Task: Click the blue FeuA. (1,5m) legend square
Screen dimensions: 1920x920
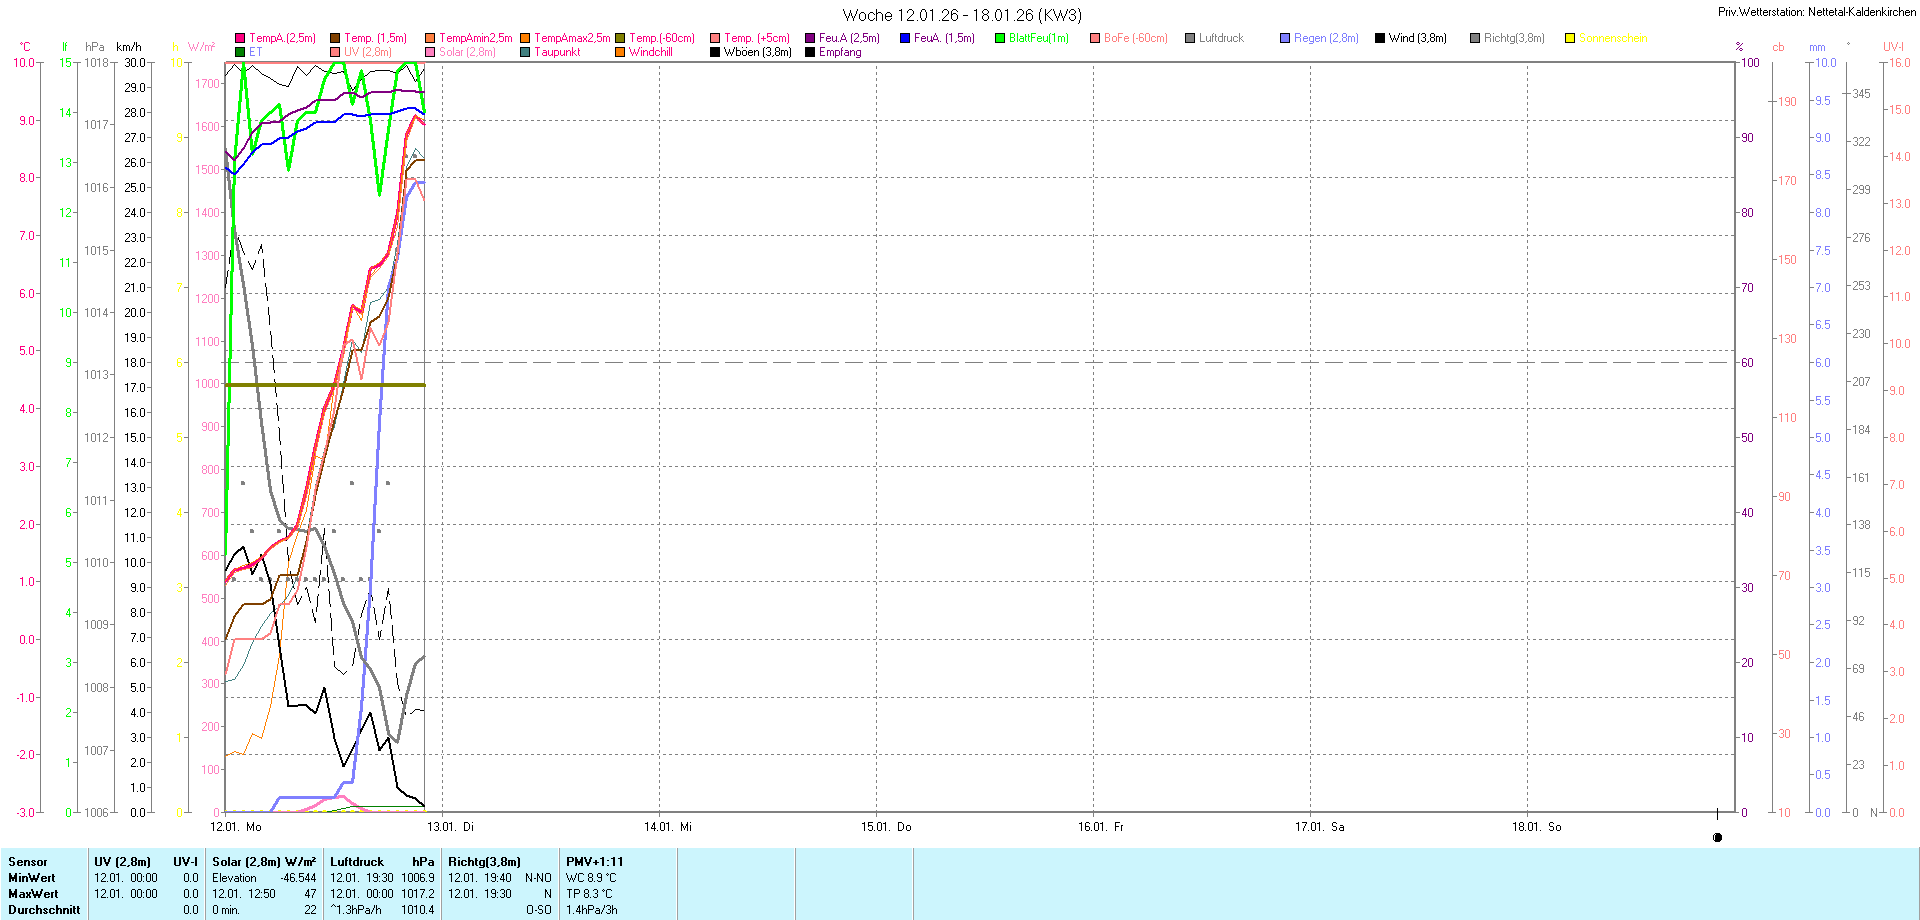Action: [x=905, y=38]
